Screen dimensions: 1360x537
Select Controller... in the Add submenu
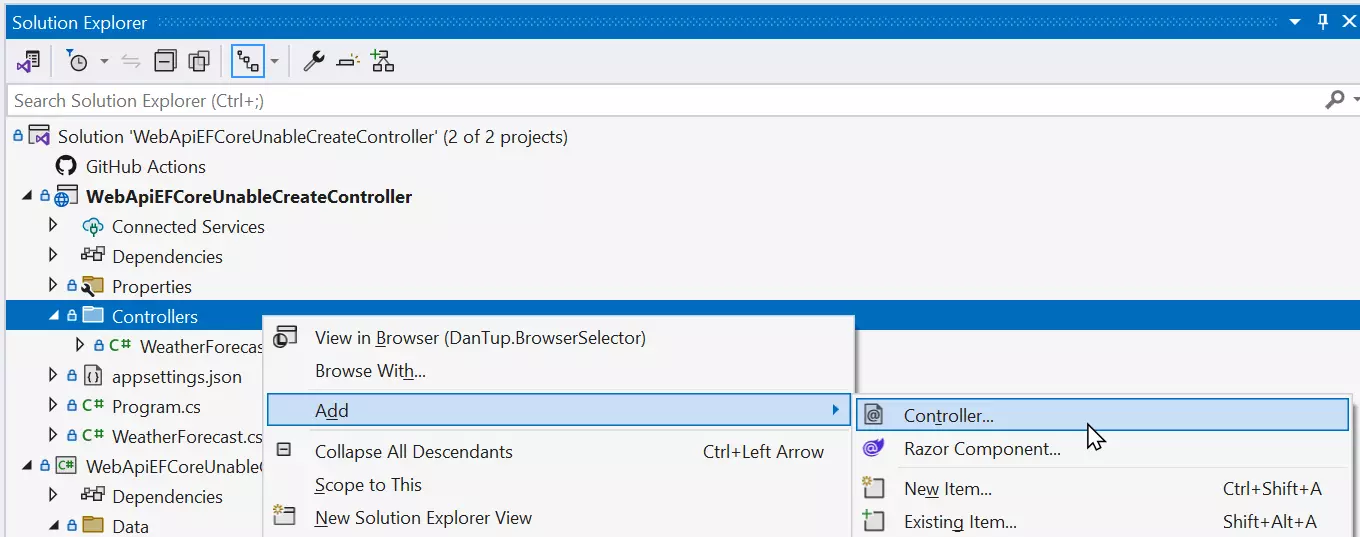pyautogui.click(x=1102, y=415)
